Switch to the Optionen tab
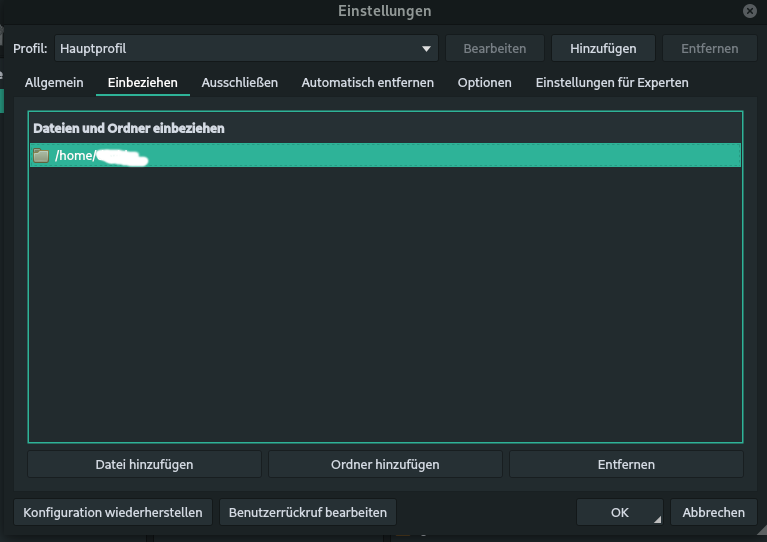The image size is (767, 542). pyautogui.click(x=484, y=83)
